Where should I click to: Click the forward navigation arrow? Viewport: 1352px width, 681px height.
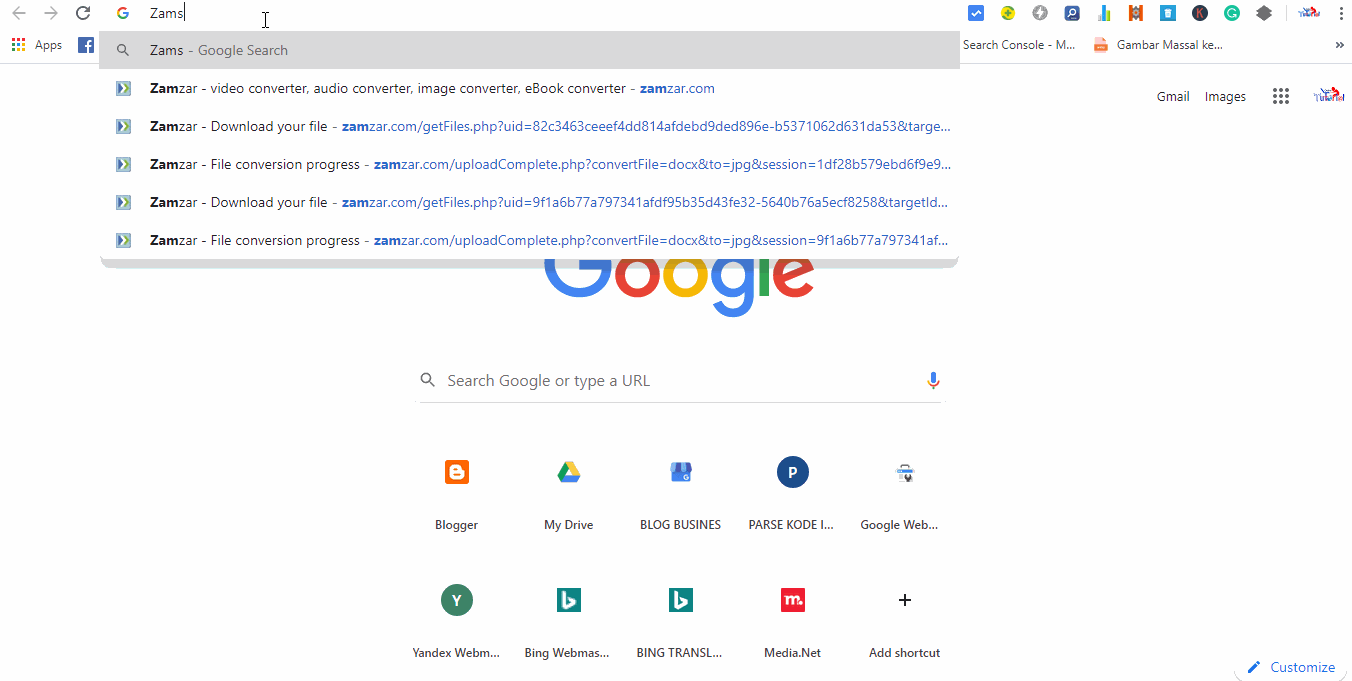(51, 13)
